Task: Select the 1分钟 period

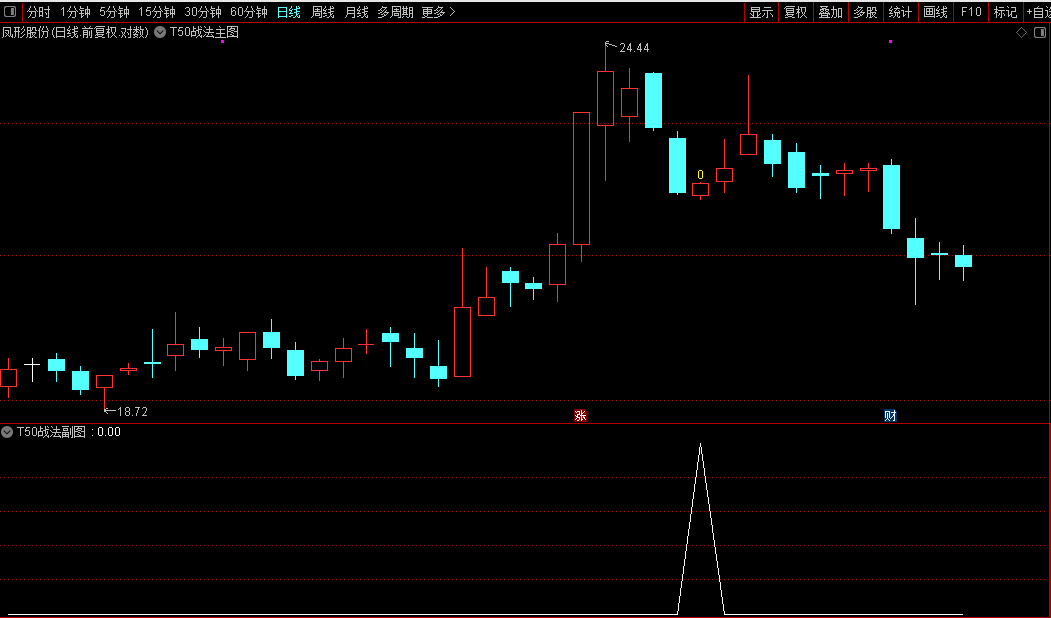Action: pos(75,12)
